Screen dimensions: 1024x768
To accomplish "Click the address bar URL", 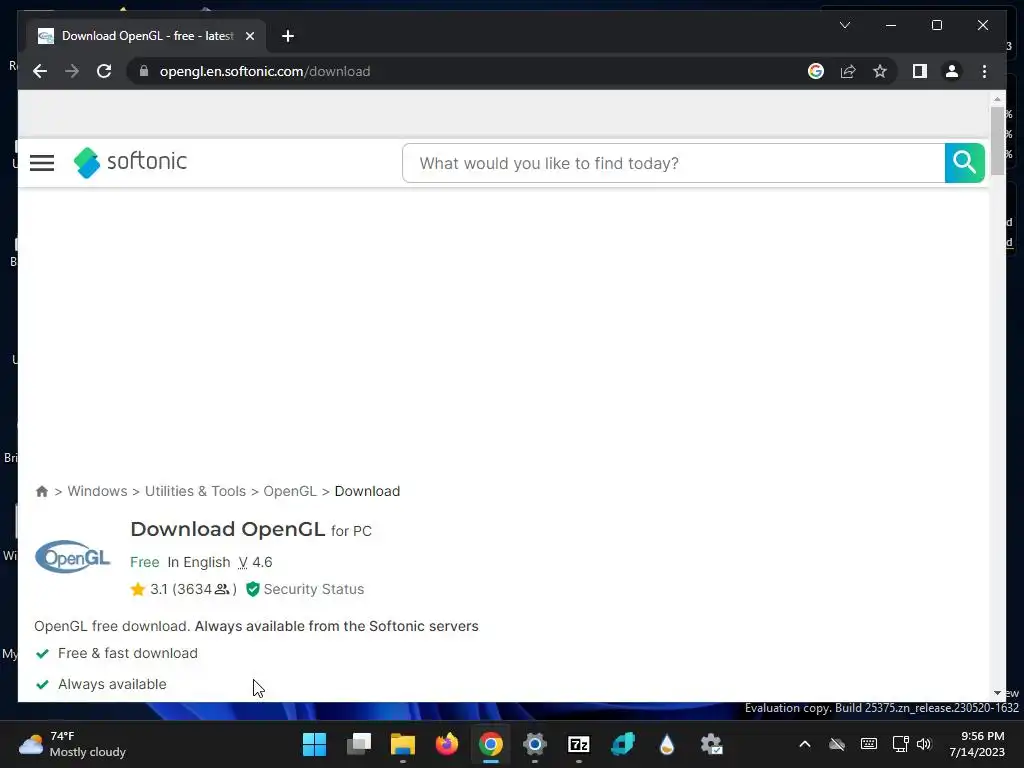I will click(265, 71).
